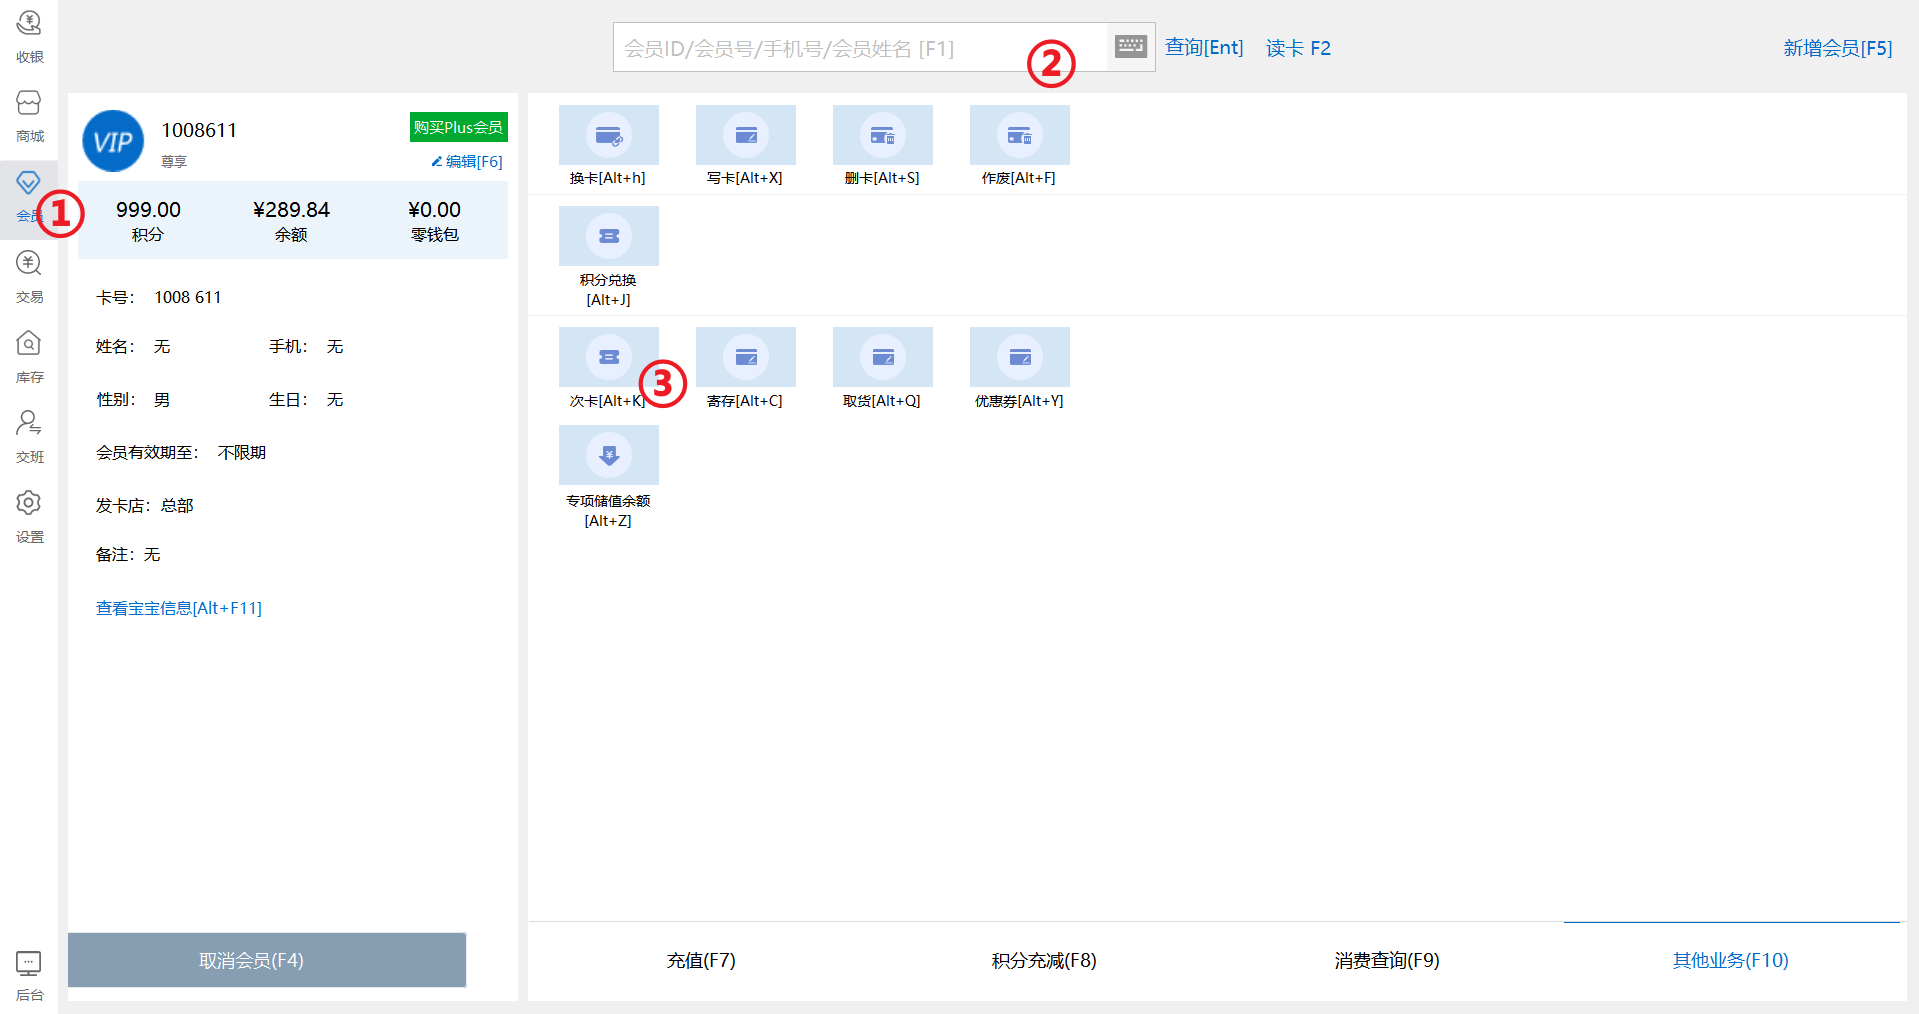Open 查看宝宝信息 link

[178, 608]
